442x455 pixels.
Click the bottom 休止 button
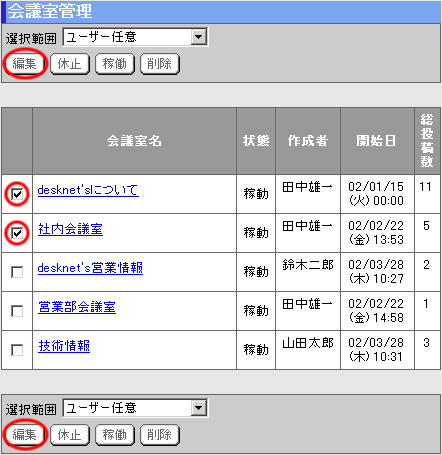70,435
